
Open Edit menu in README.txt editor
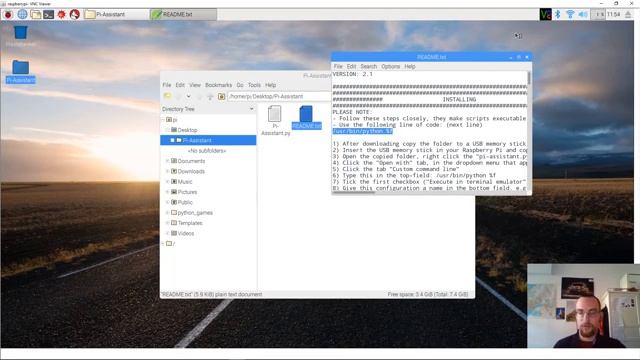click(351, 66)
